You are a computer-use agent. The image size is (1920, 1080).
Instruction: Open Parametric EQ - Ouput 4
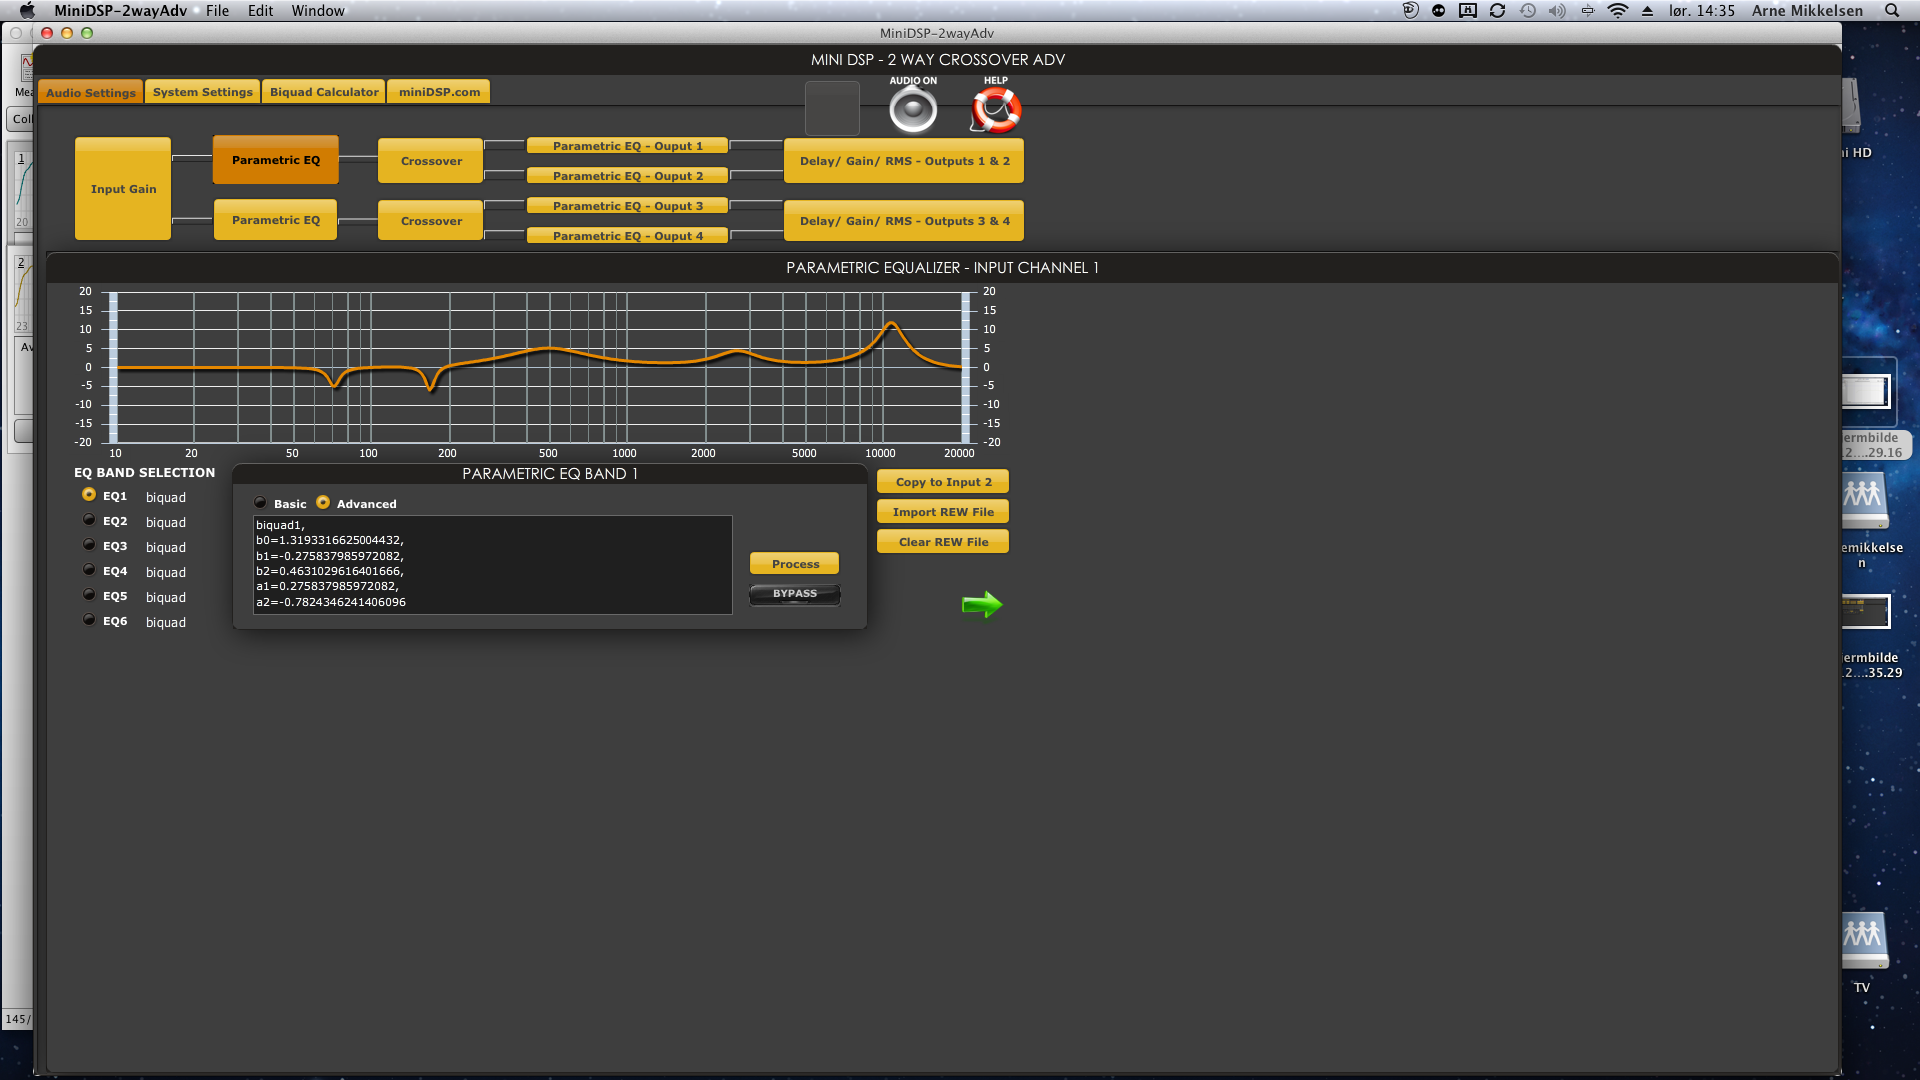[628, 236]
